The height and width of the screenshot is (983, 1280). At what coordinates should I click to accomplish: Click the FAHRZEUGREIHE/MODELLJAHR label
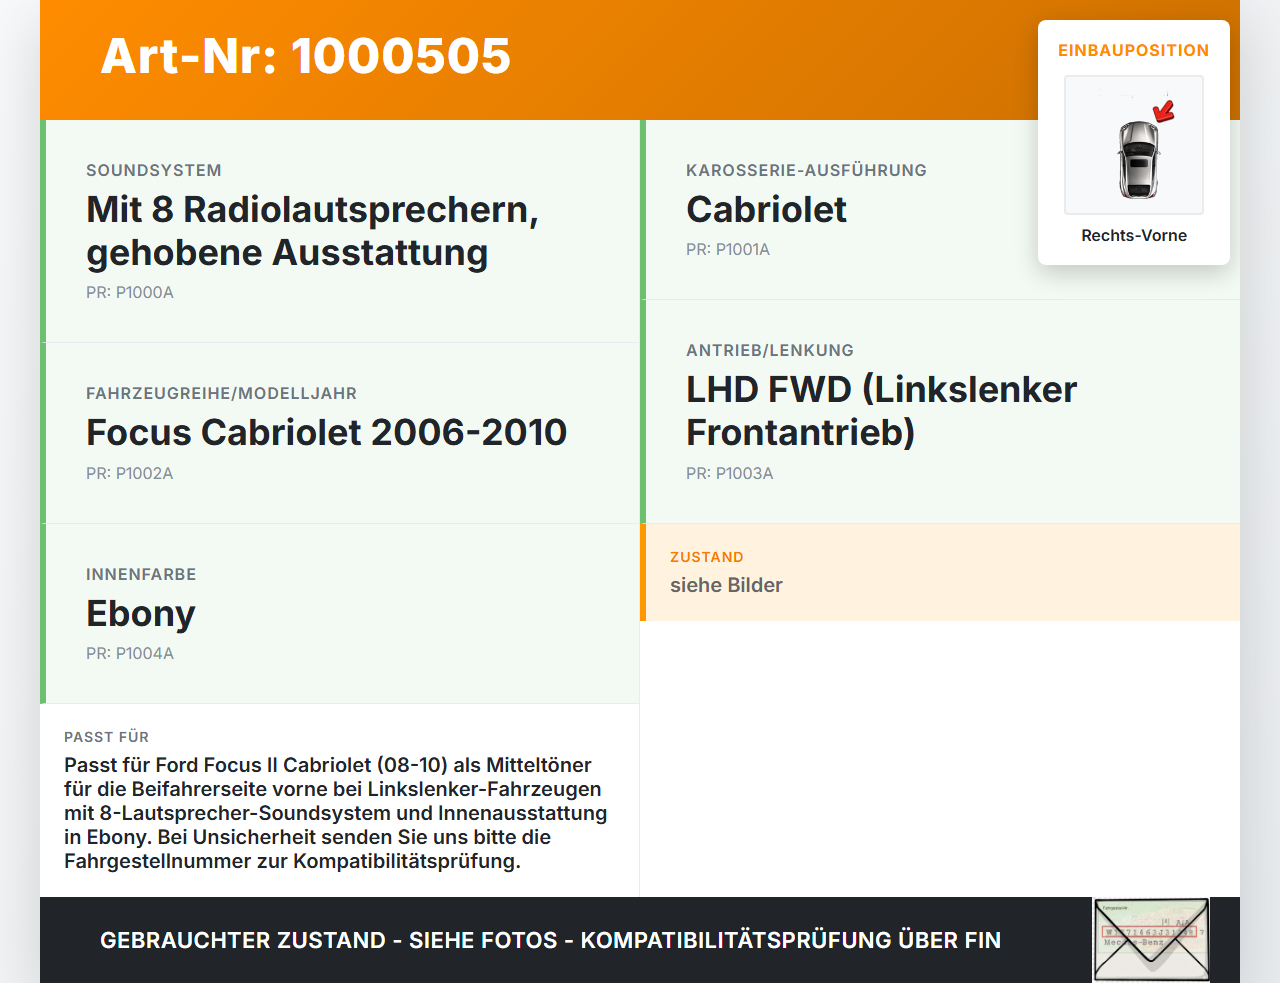[221, 393]
